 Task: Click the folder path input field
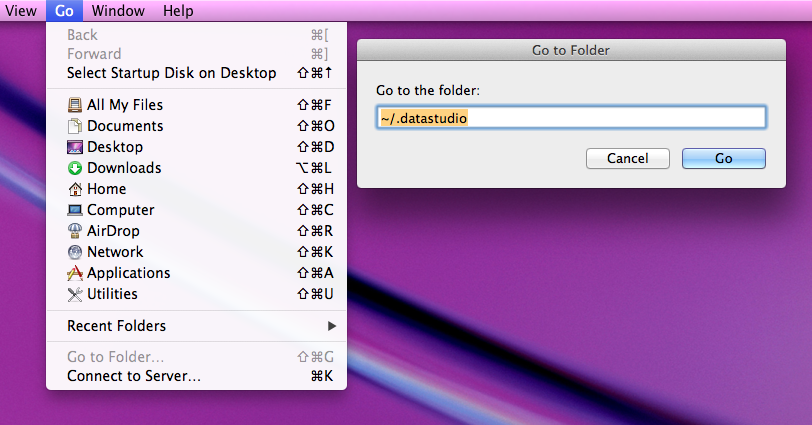click(x=571, y=118)
